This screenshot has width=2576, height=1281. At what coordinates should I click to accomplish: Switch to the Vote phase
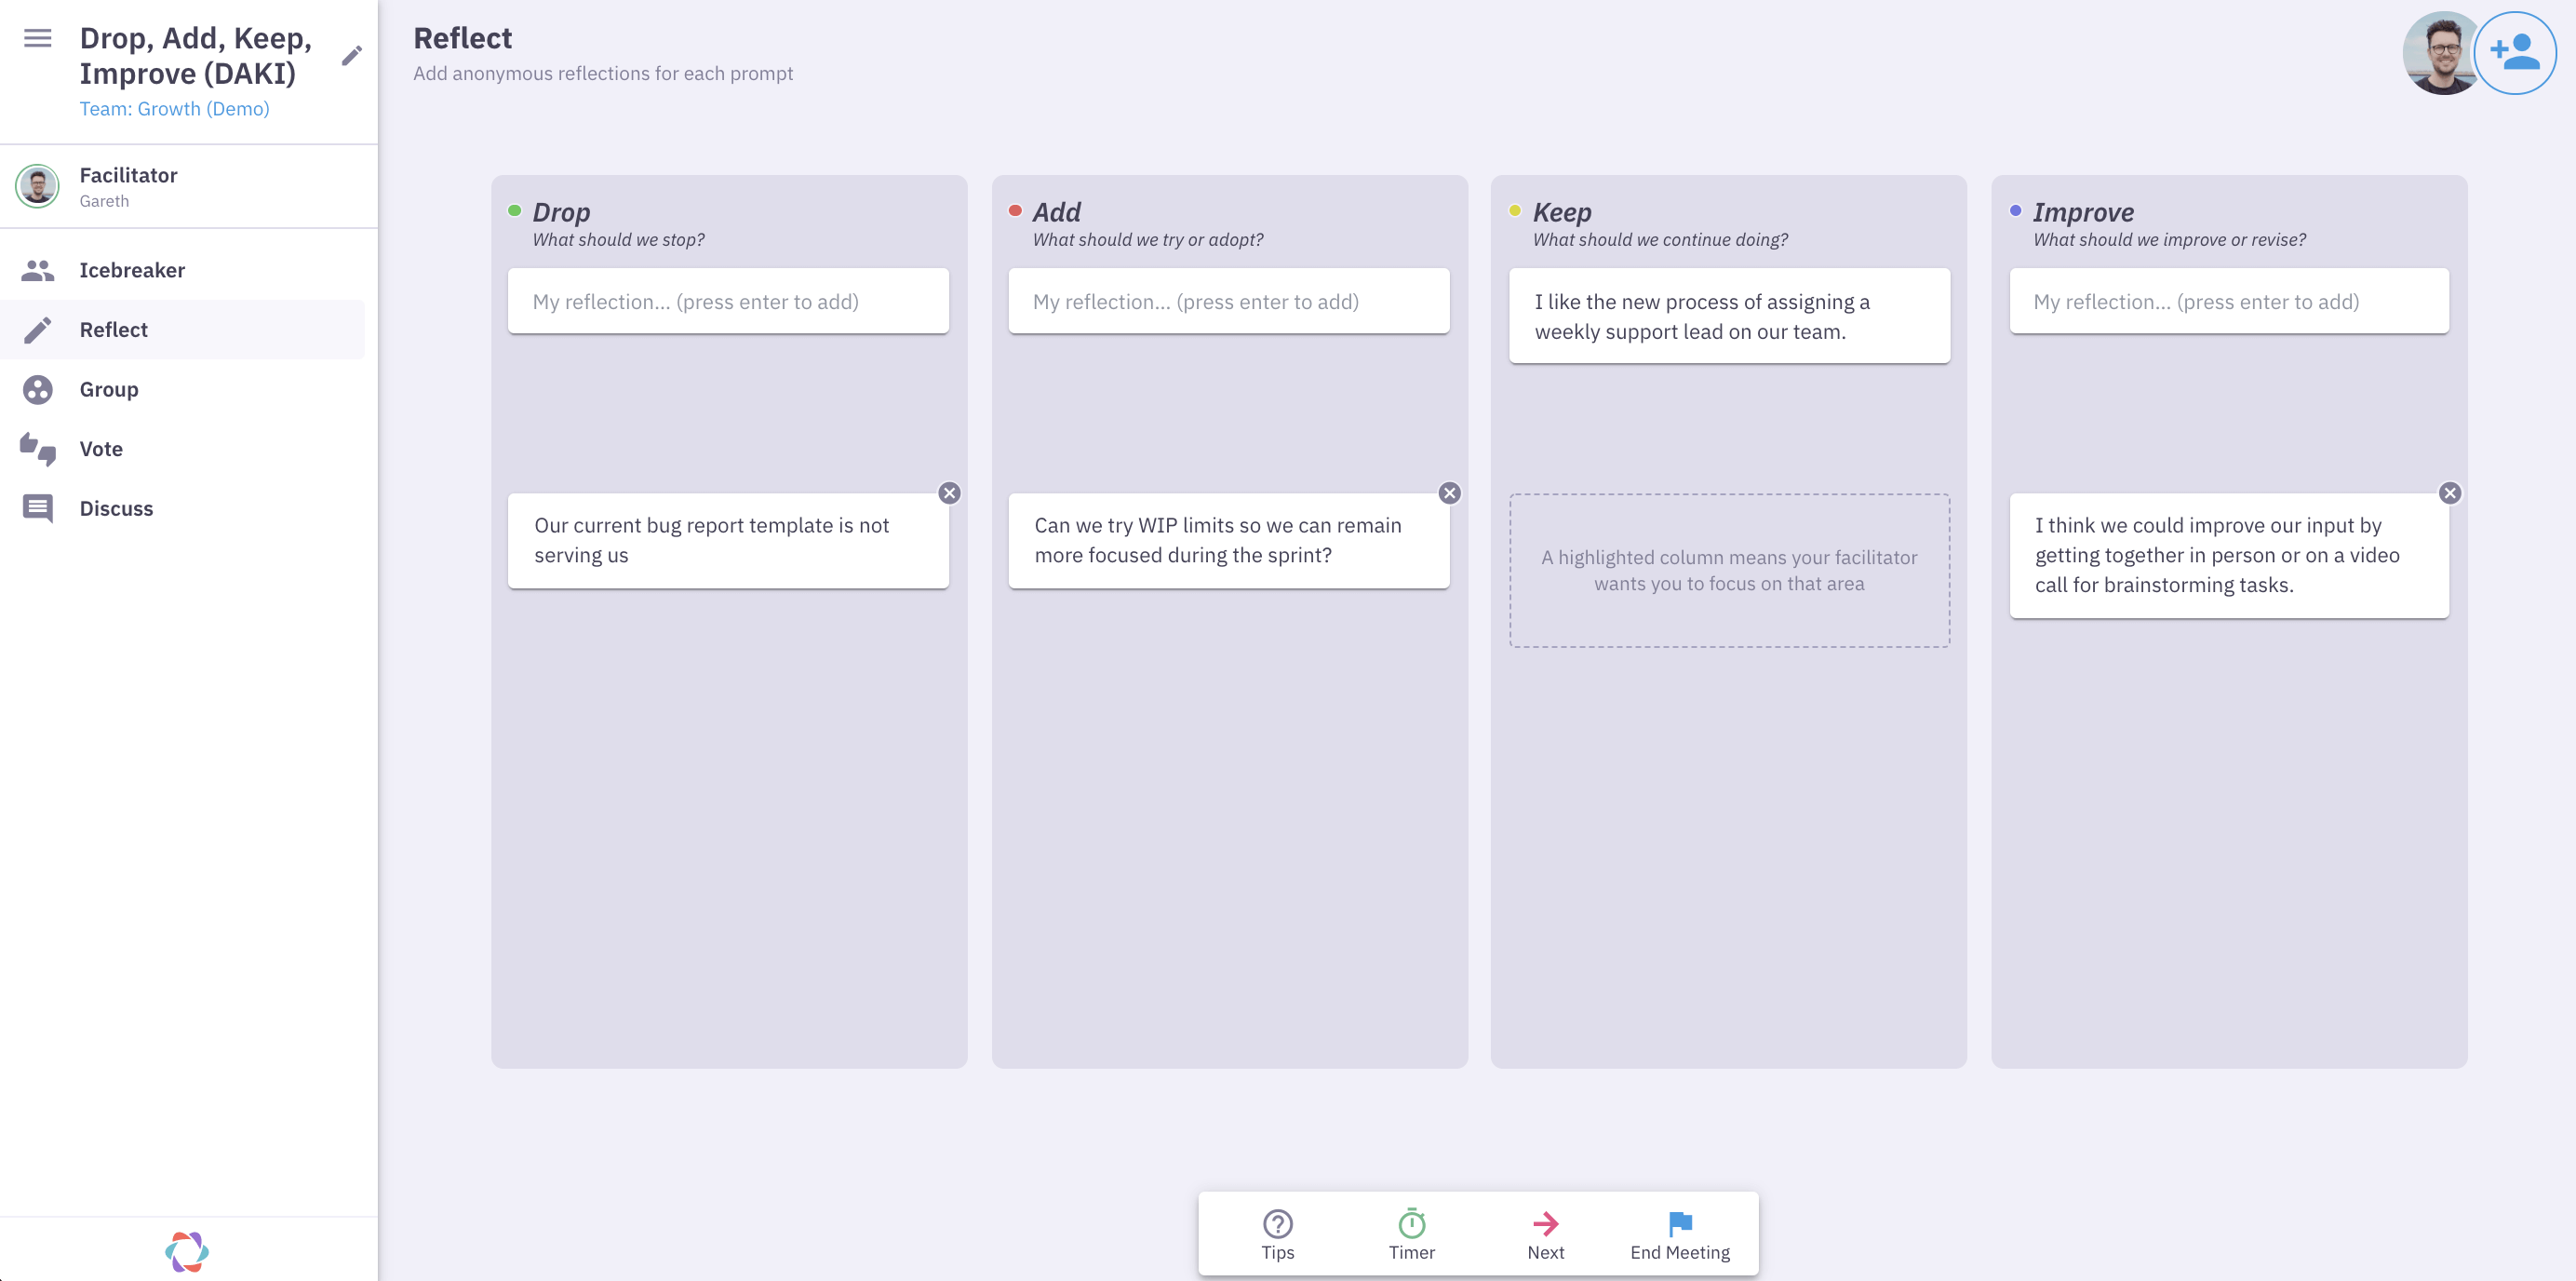point(101,449)
